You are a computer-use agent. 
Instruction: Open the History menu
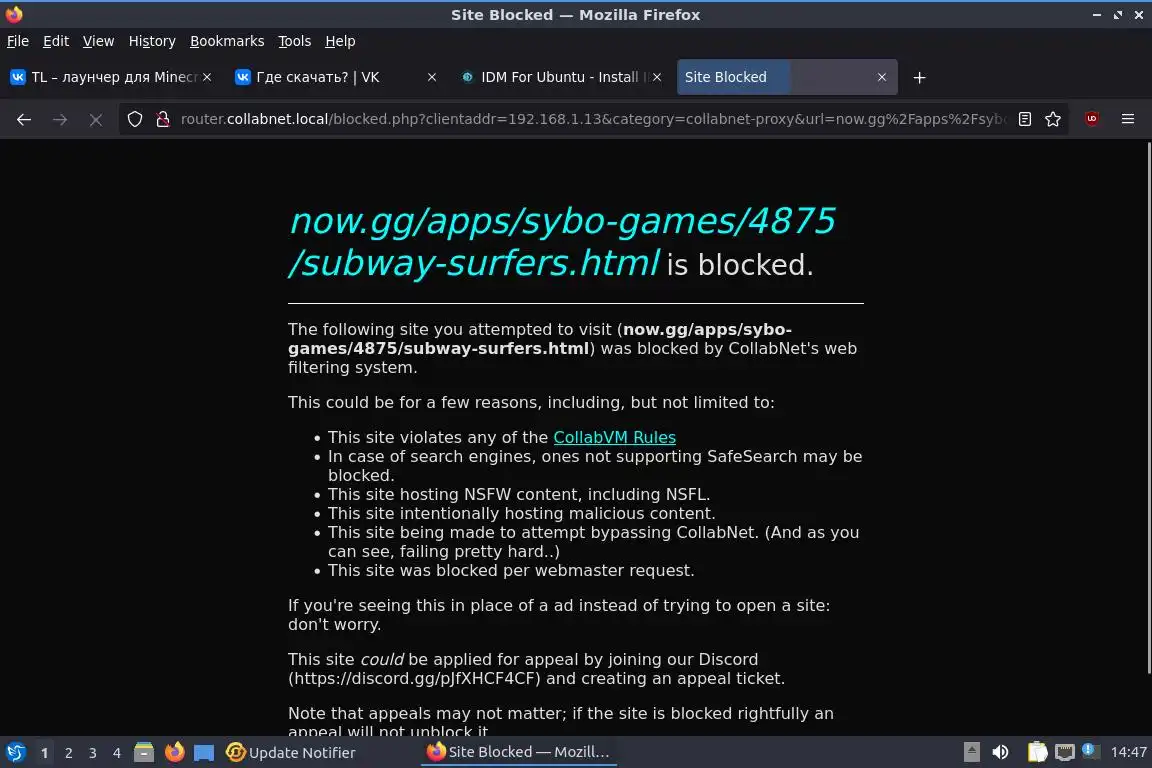point(152,41)
